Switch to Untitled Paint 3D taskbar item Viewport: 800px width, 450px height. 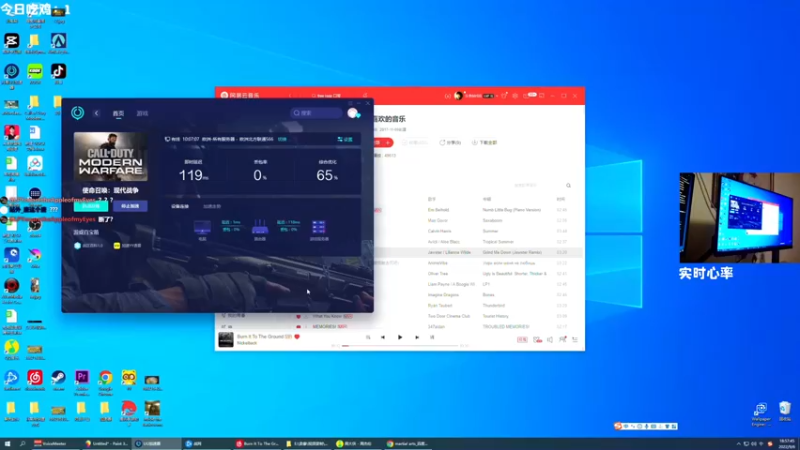point(106,444)
